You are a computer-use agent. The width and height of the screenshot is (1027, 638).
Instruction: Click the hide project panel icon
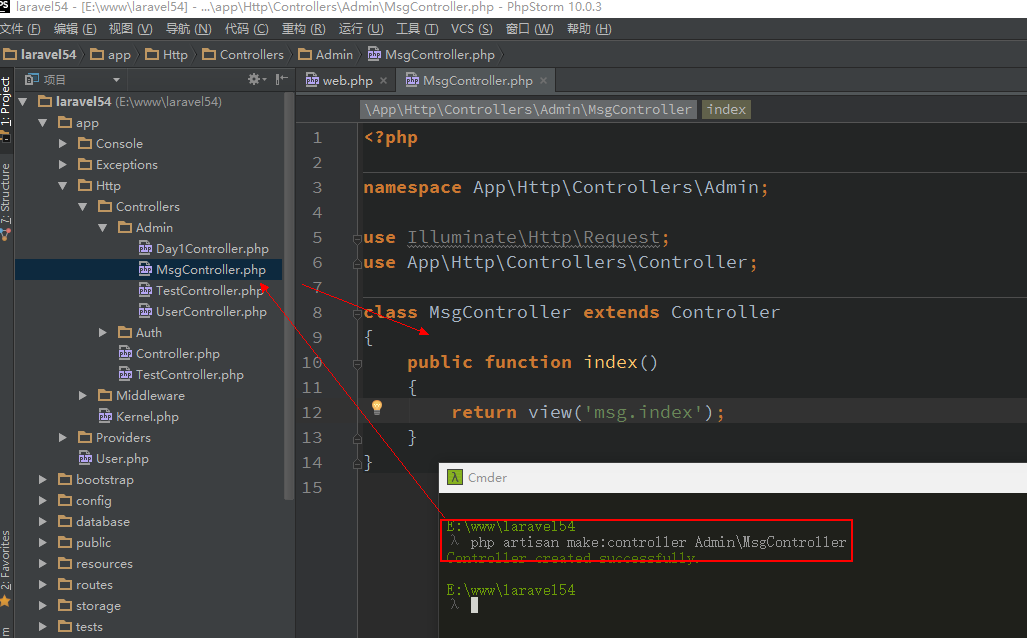[x=282, y=80]
